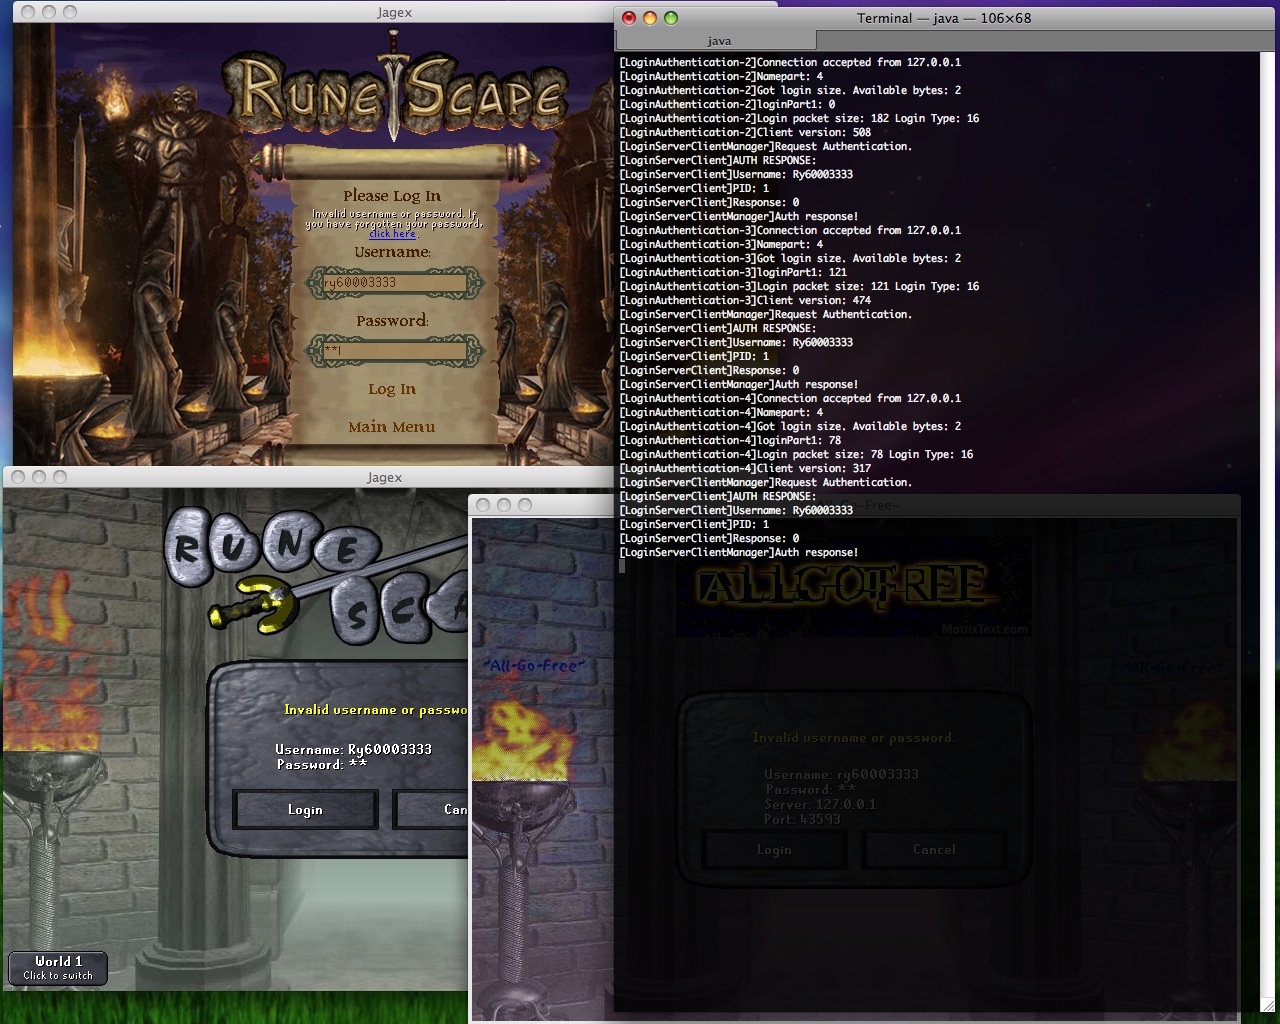The image size is (1280, 1024).
Task: Close the Terminal window with red button
Action: (x=629, y=18)
